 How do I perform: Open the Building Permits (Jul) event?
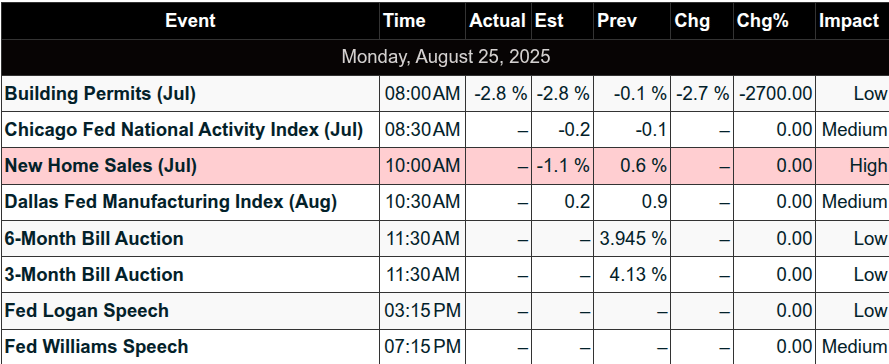tap(100, 94)
